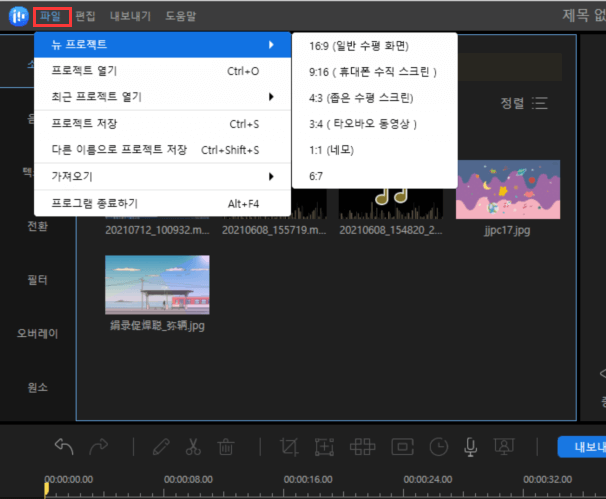
Task: Open the 파일 menu
Action: 51,16
